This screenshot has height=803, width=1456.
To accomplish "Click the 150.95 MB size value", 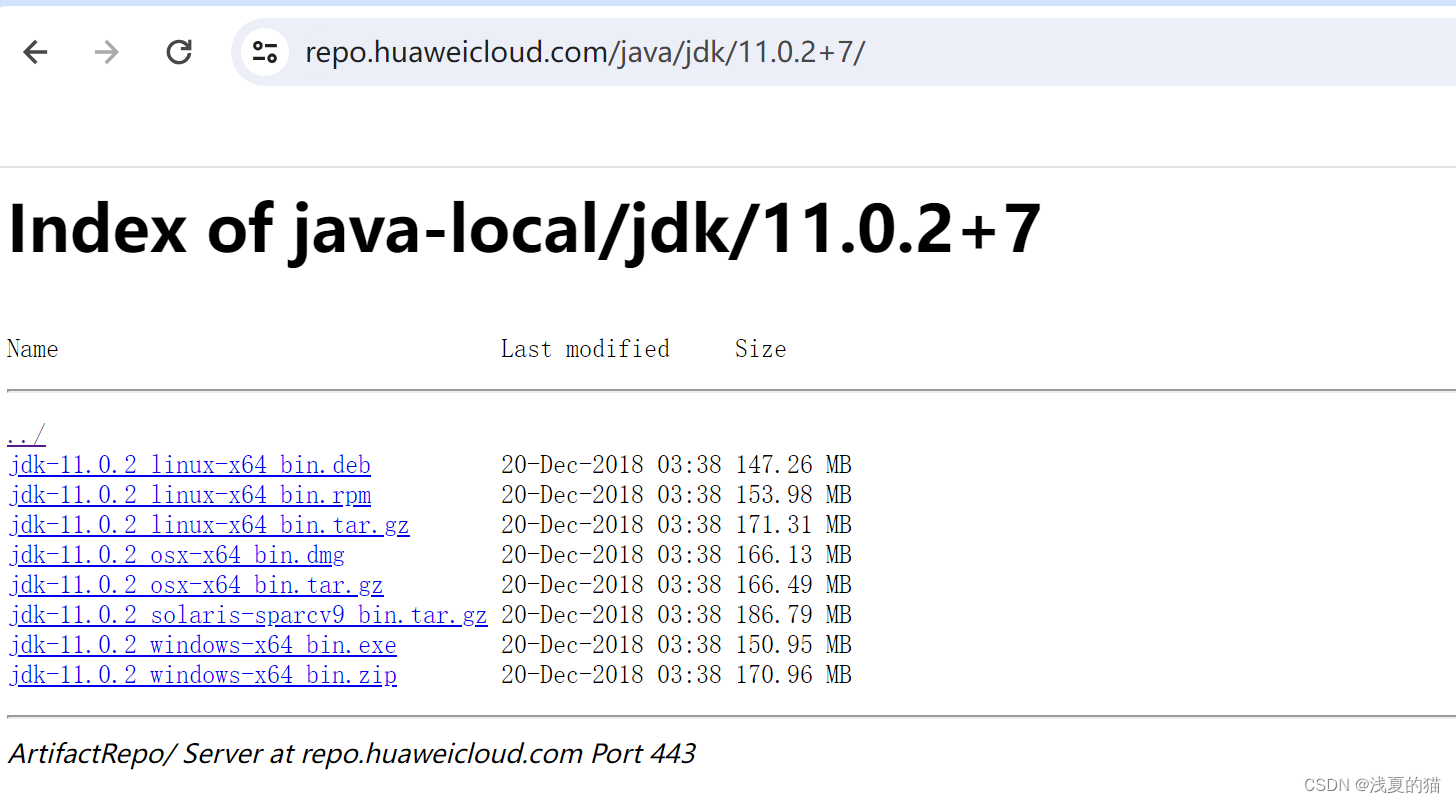I will (794, 645).
